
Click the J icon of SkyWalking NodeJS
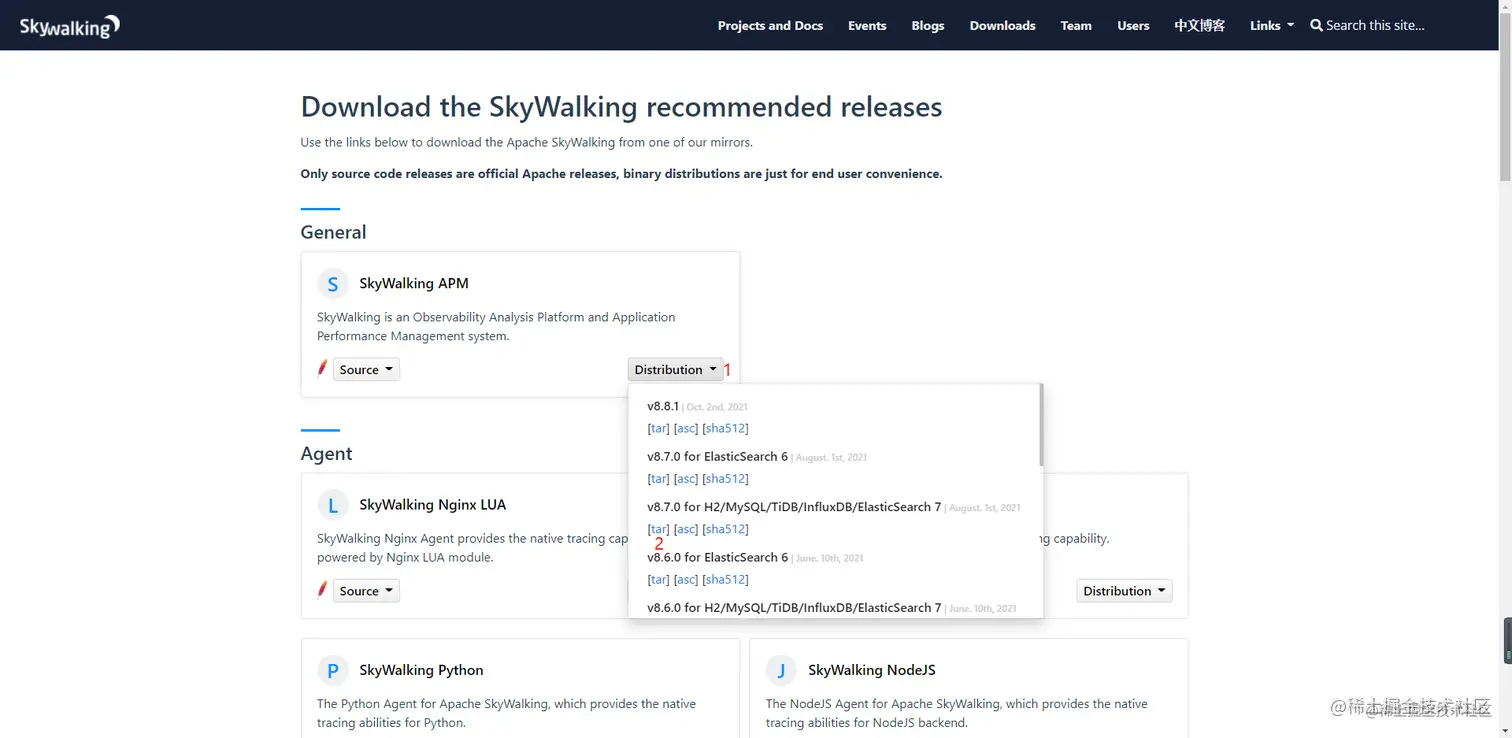(x=781, y=670)
